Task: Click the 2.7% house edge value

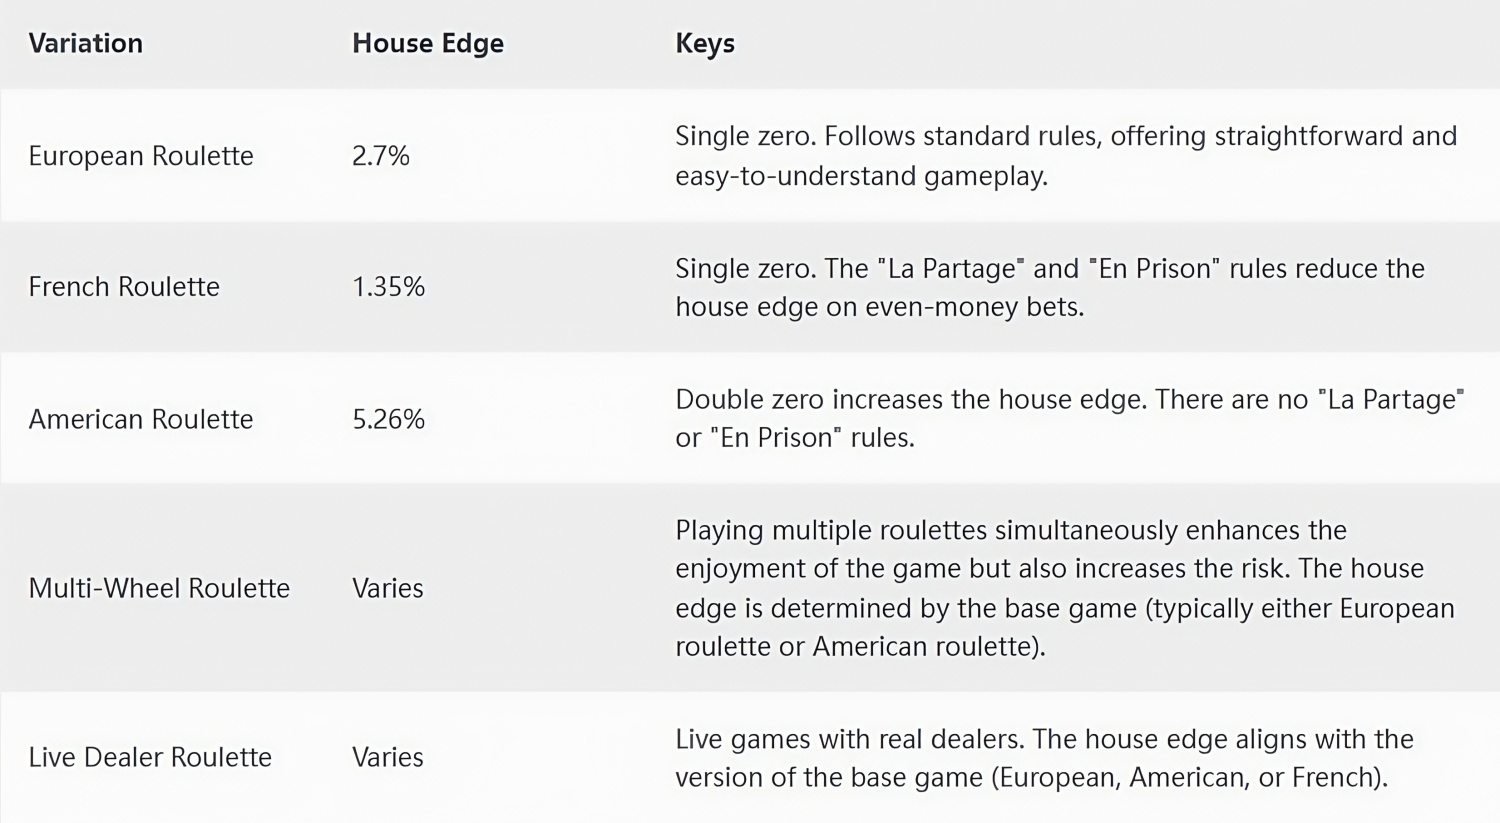Action: 381,156
